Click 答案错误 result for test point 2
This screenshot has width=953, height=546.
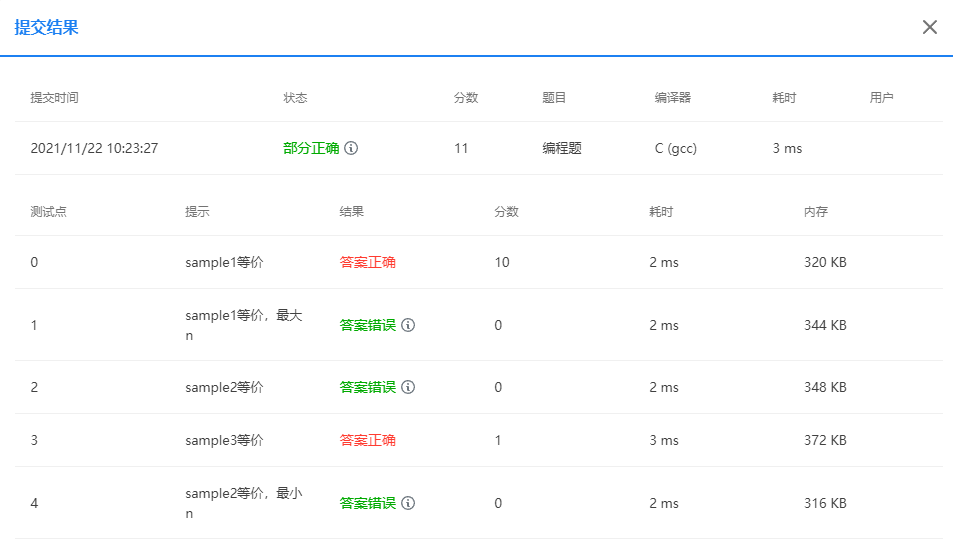368,387
